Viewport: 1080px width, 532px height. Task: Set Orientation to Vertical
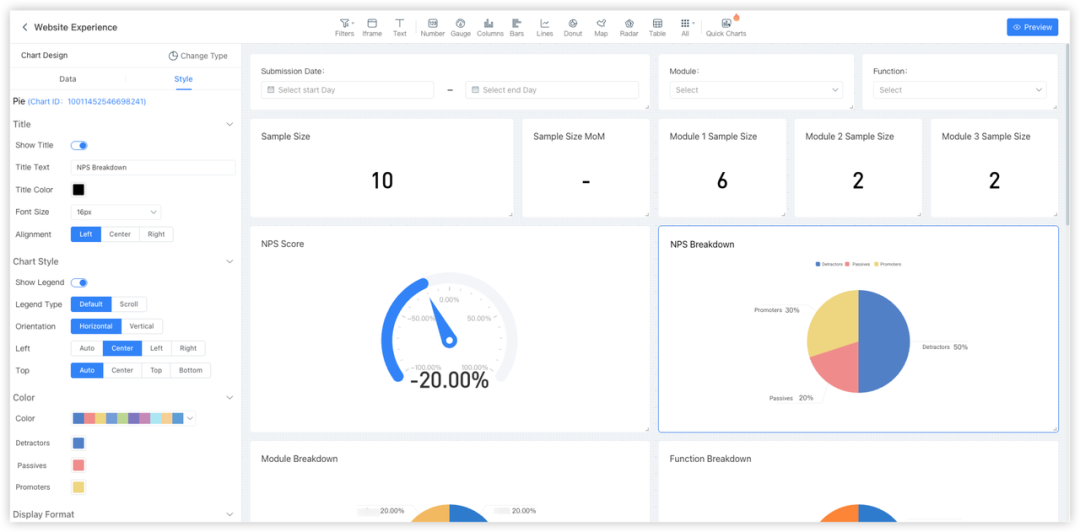tap(142, 326)
